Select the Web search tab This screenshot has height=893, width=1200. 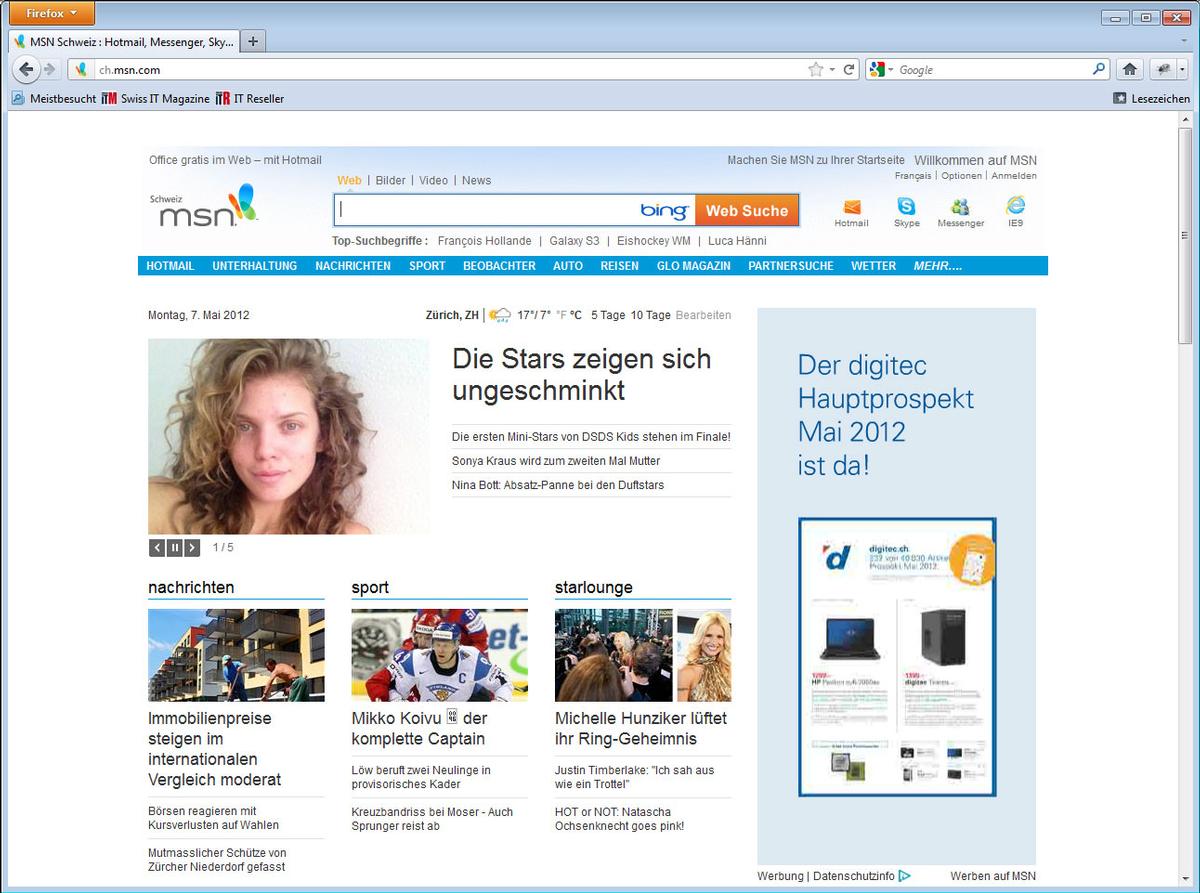coord(349,180)
